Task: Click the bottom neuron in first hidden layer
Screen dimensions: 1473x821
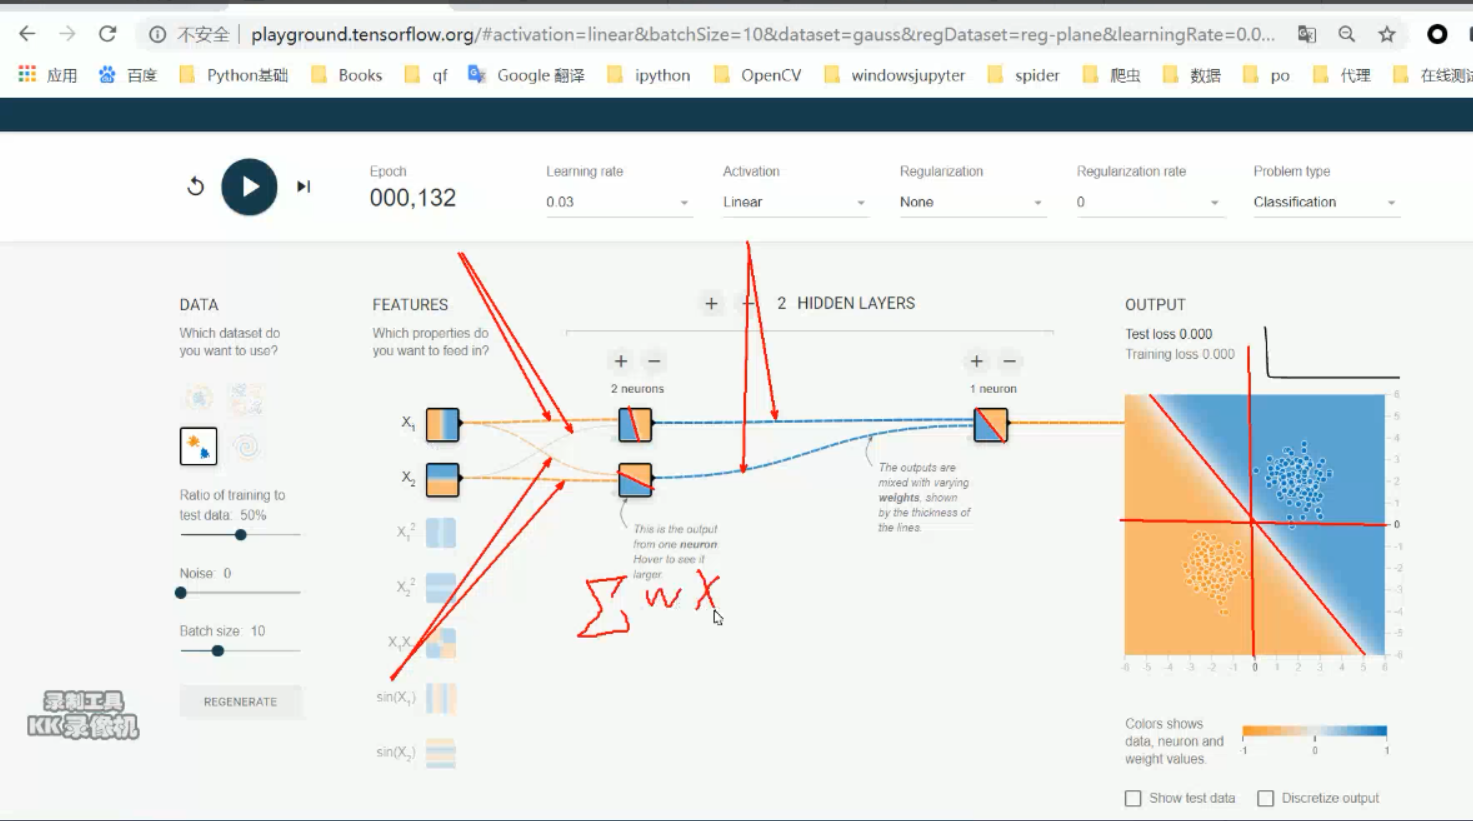Action: (x=635, y=480)
